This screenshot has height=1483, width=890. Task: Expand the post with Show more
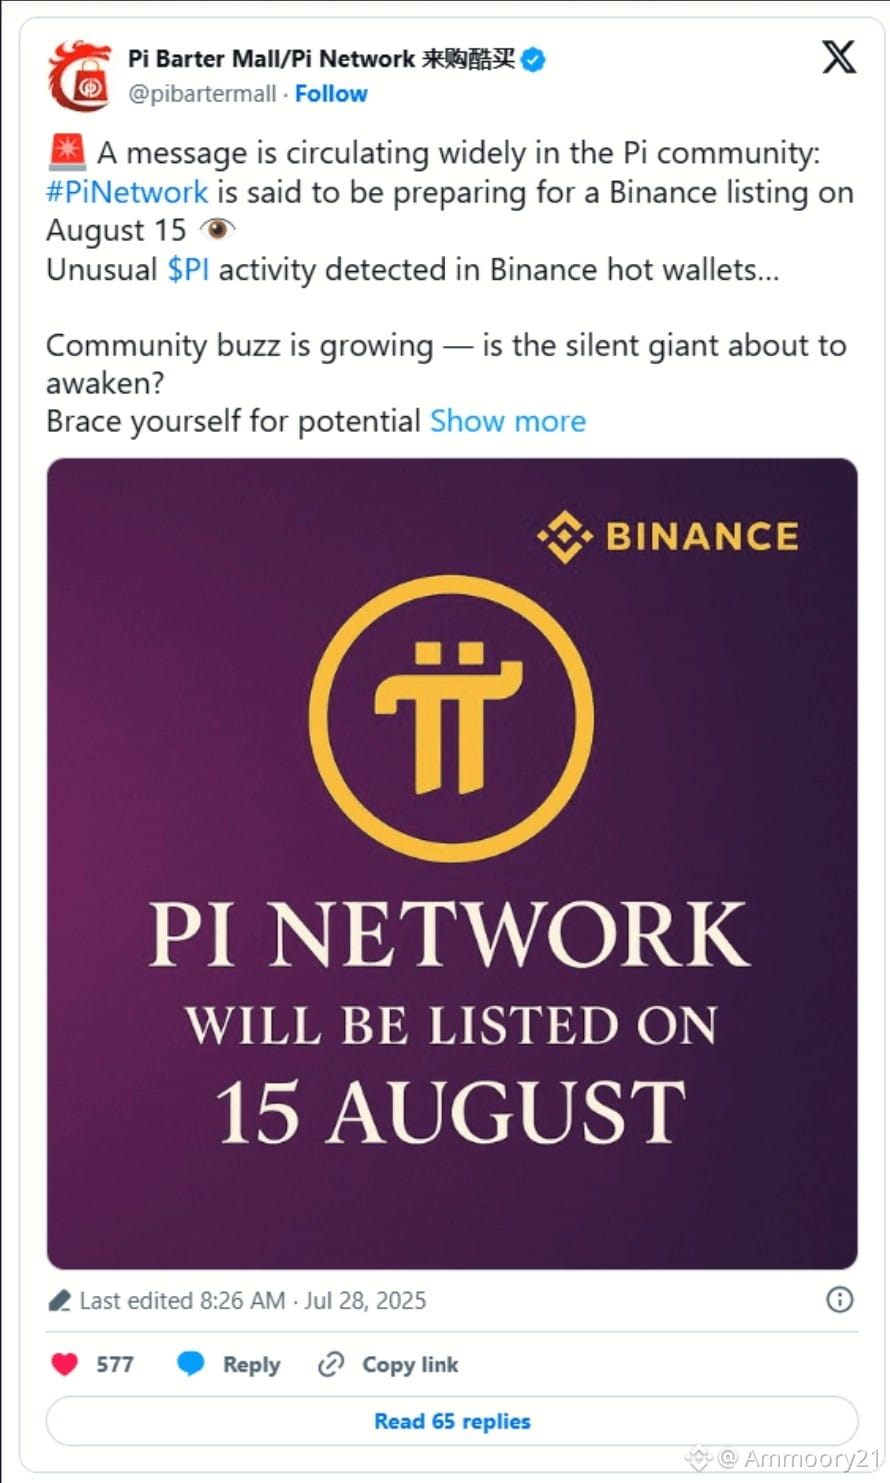(508, 421)
